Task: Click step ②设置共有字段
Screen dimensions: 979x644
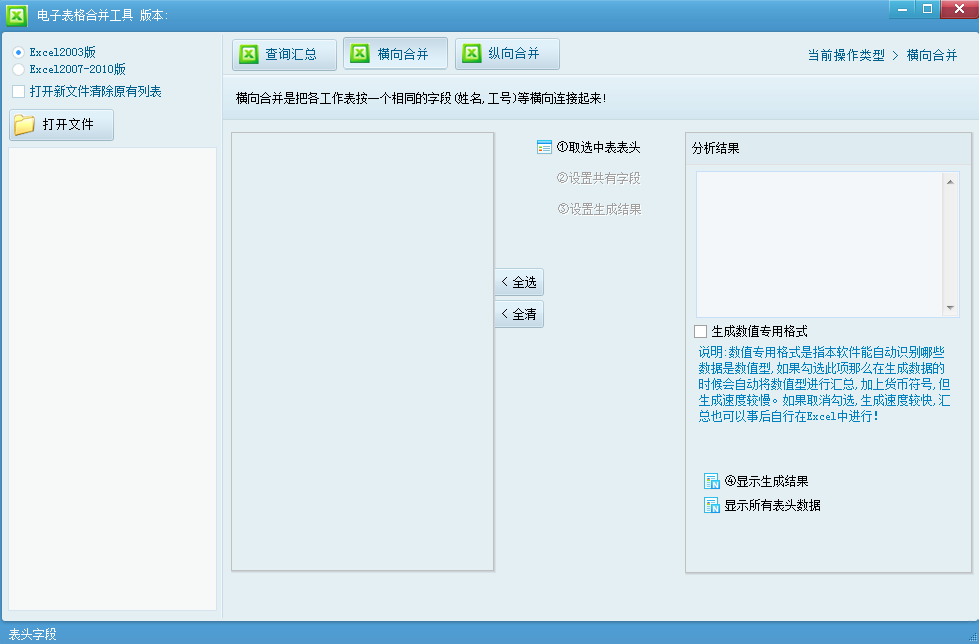Action: pos(598,178)
